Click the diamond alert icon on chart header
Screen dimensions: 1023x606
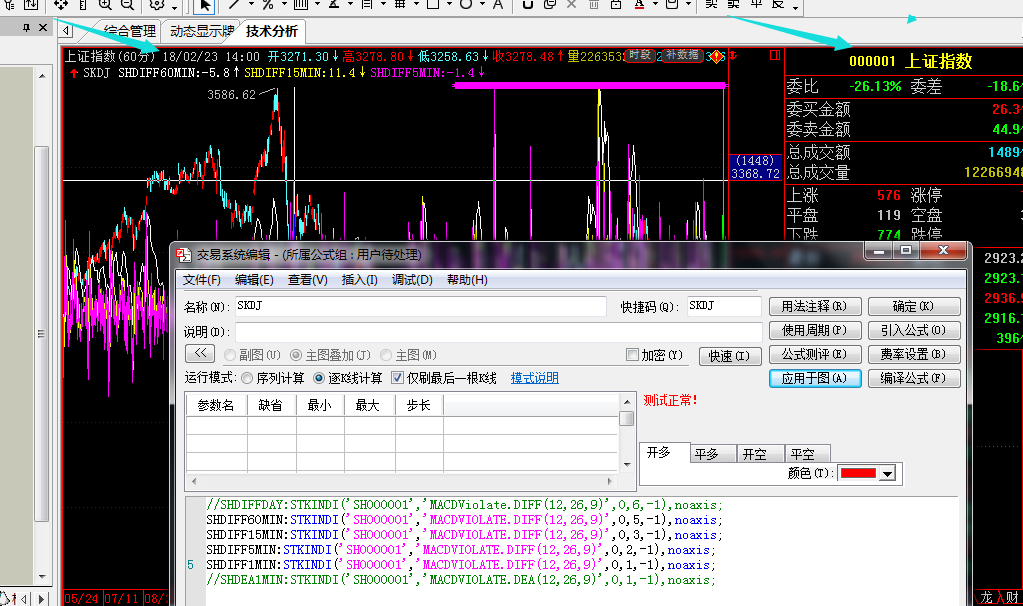click(x=716, y=57)
